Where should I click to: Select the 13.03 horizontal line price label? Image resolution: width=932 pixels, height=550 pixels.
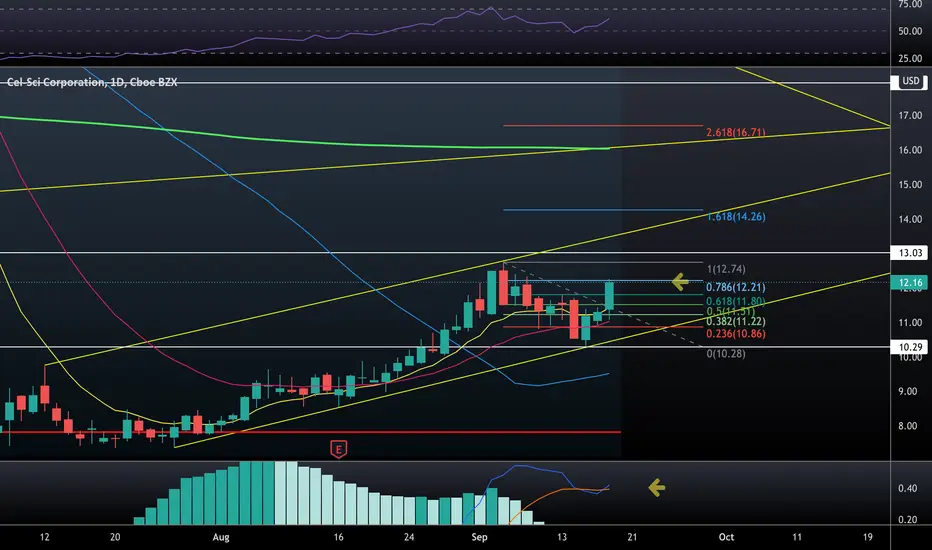pyautogui.click(x=909, y=253)
